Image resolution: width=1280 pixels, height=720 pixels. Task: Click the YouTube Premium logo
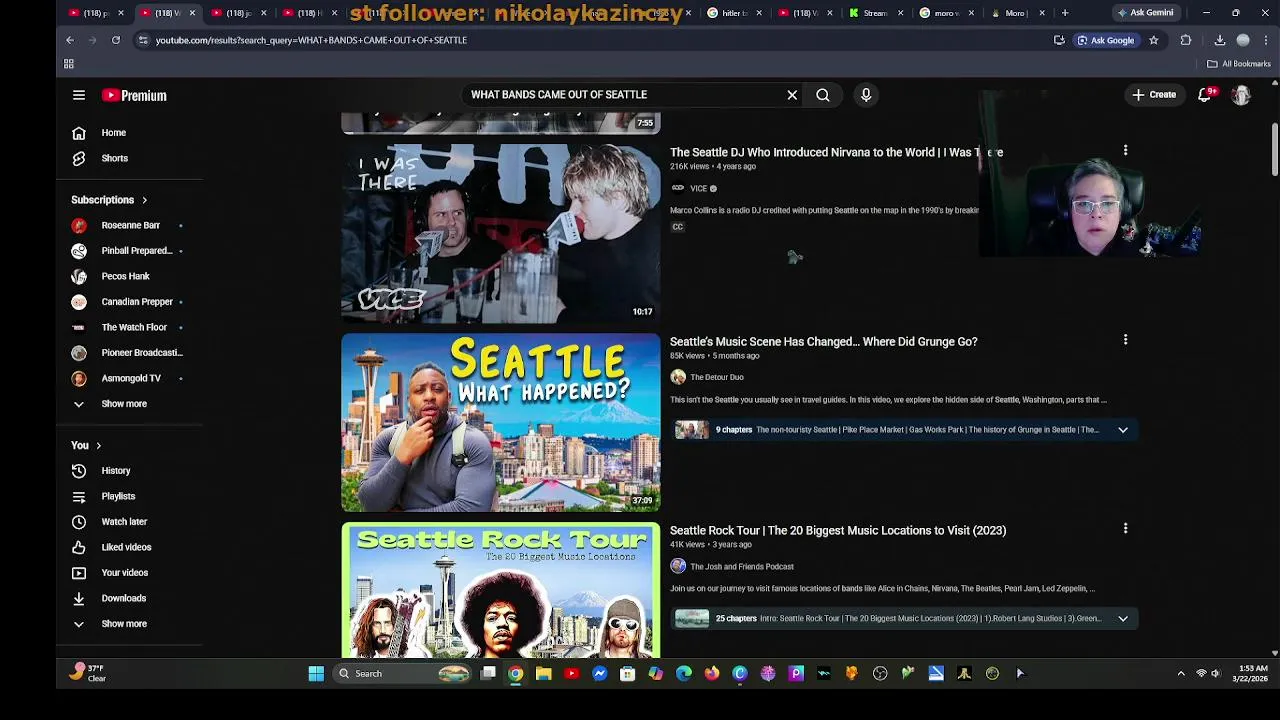(x=134, y=95)
